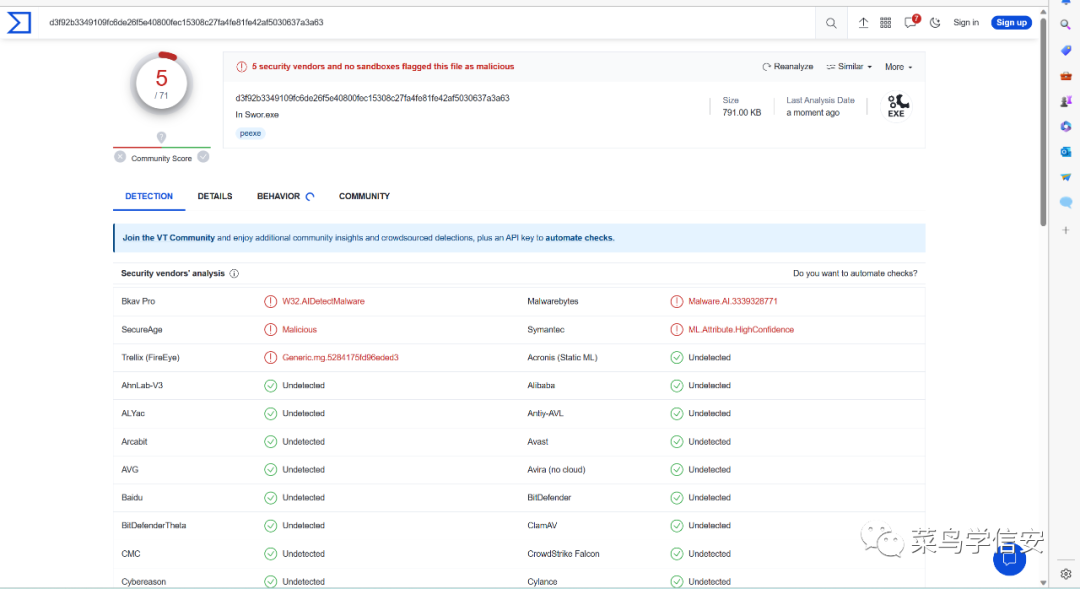Screen dimensions: 1080x589
Task: Click the upload file arrow icon
Action: pyautogui.click(x=863, y=23)
